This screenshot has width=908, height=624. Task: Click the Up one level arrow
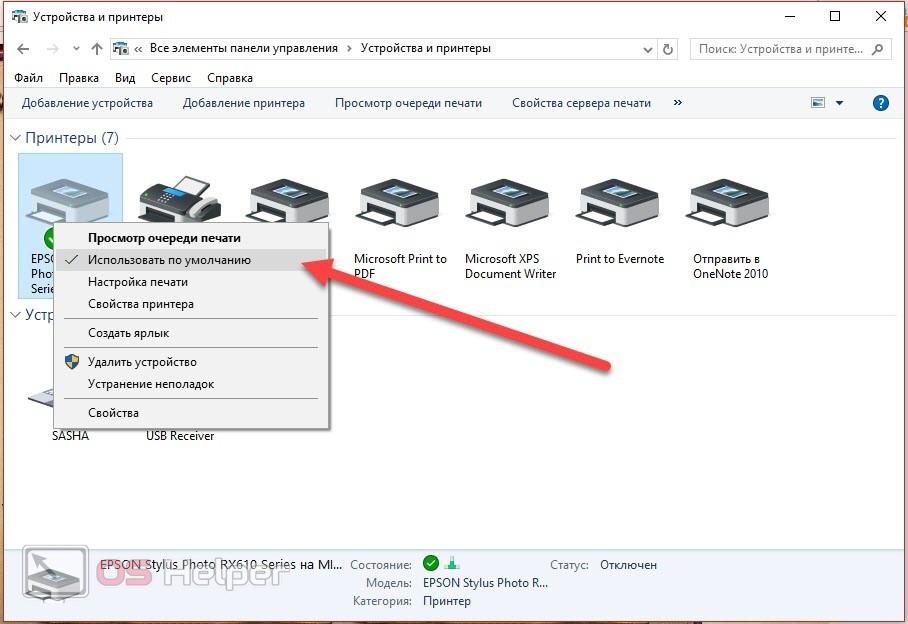pos(97,49)
